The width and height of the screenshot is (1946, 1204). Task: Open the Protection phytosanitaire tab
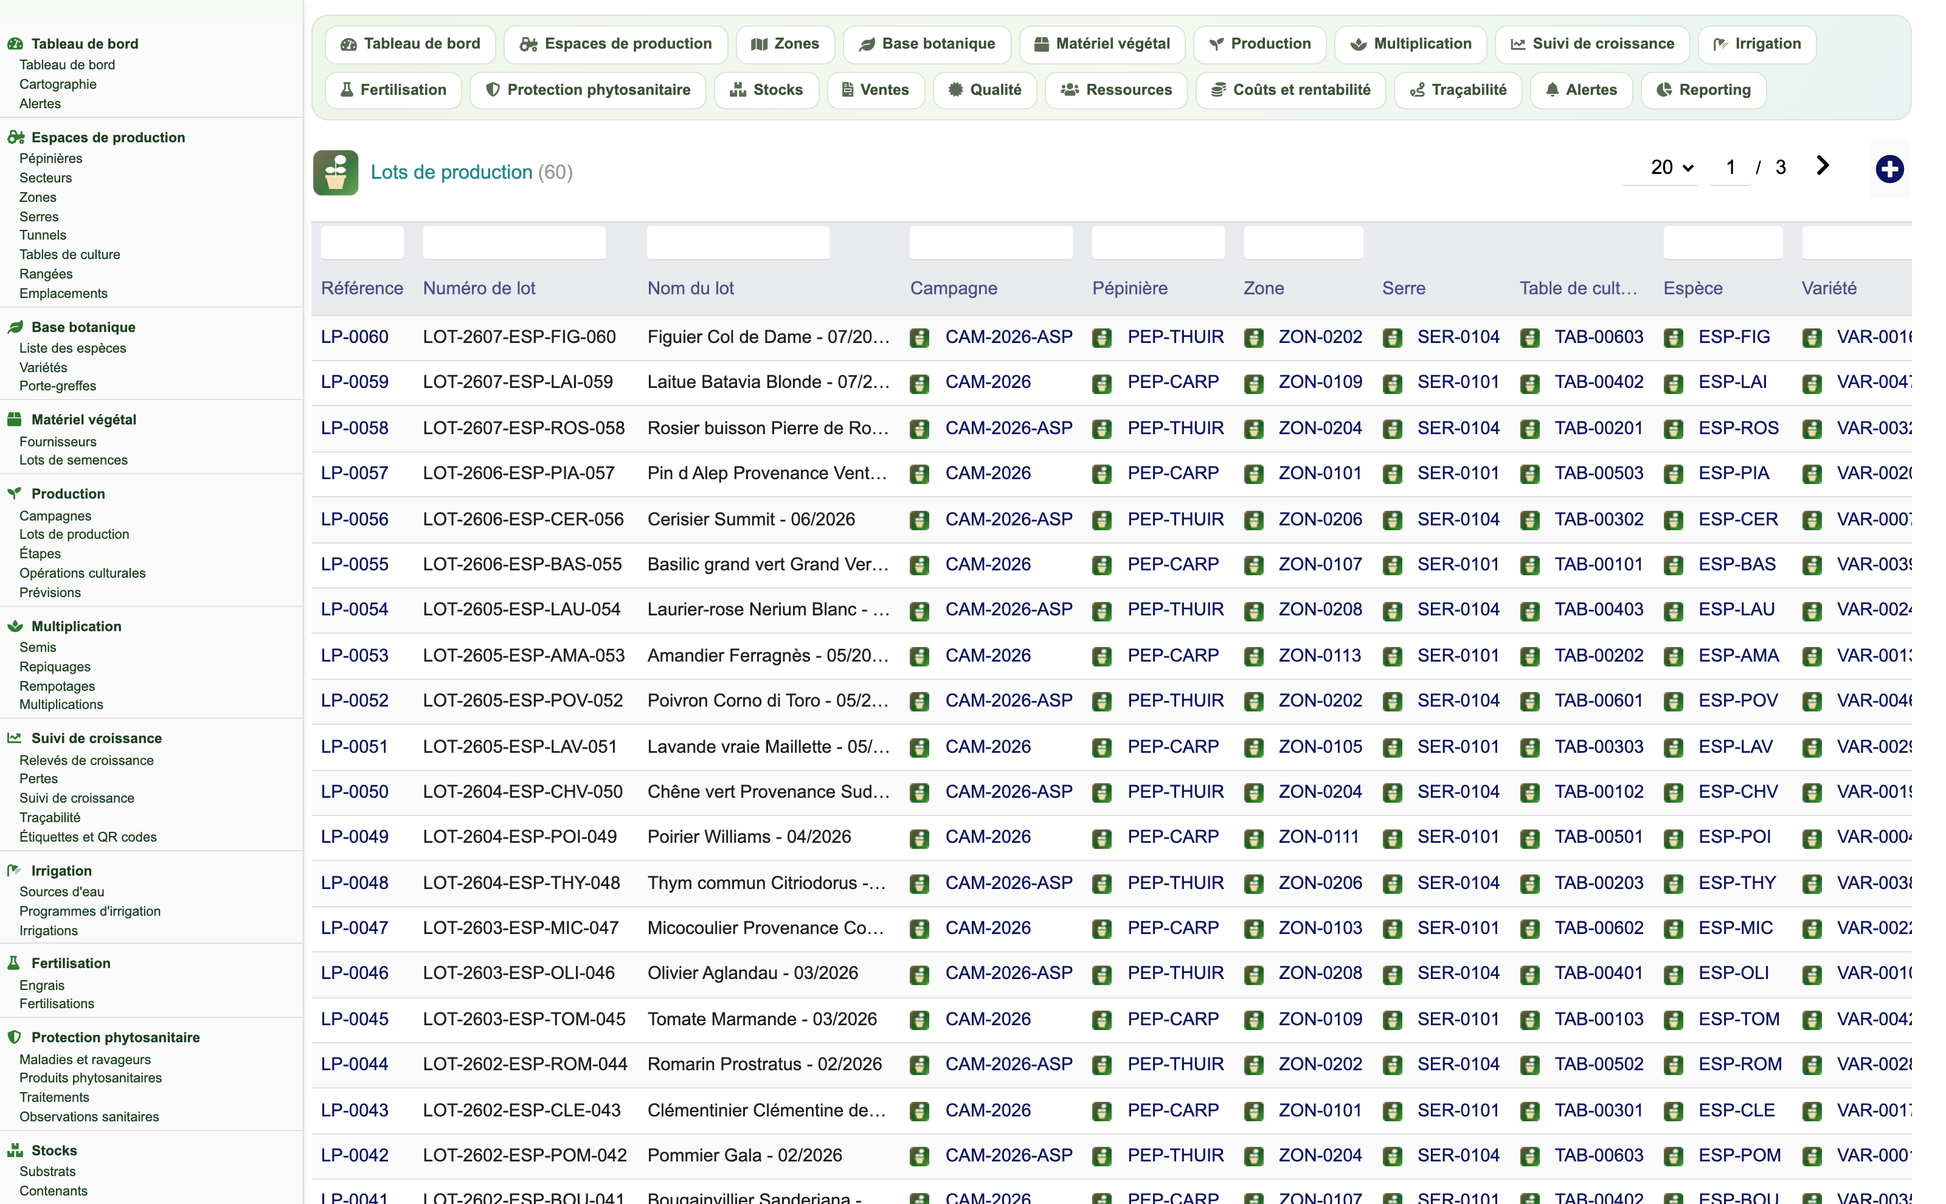[588, 90]
